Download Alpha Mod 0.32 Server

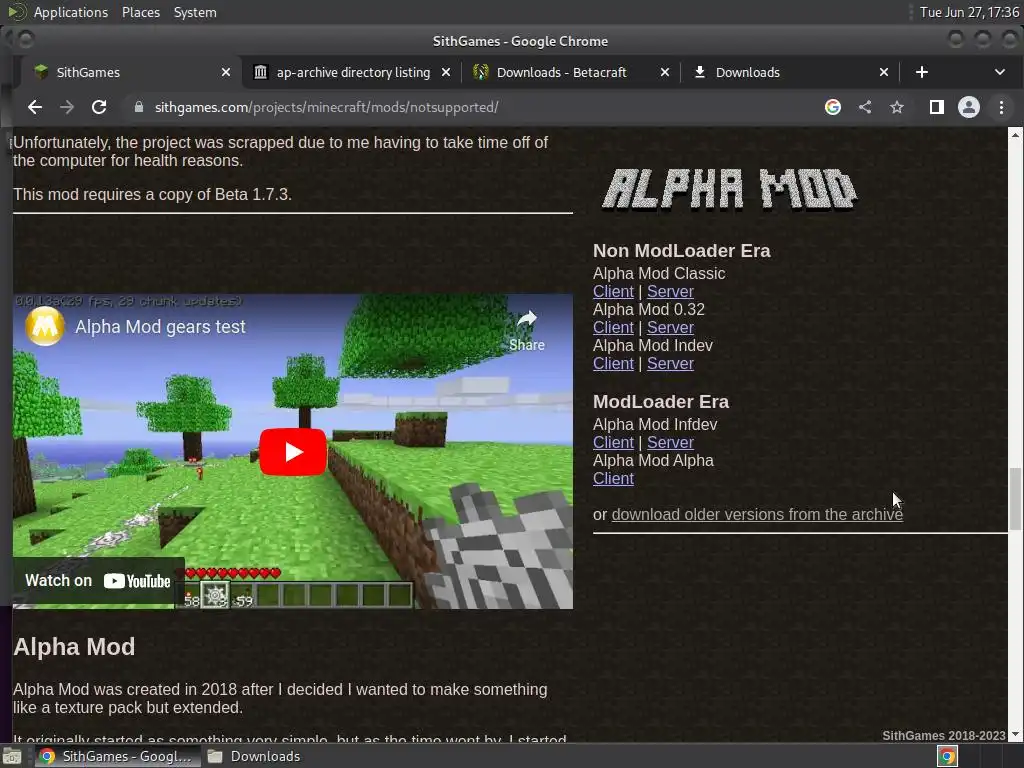click(670, 327)
